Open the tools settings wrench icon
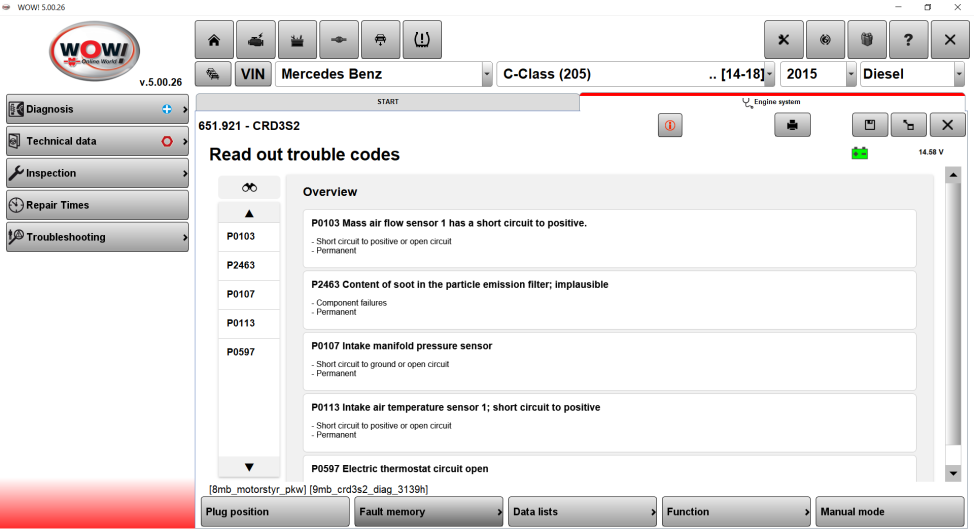Screen dimensions: 974x529 click(783, 40)
